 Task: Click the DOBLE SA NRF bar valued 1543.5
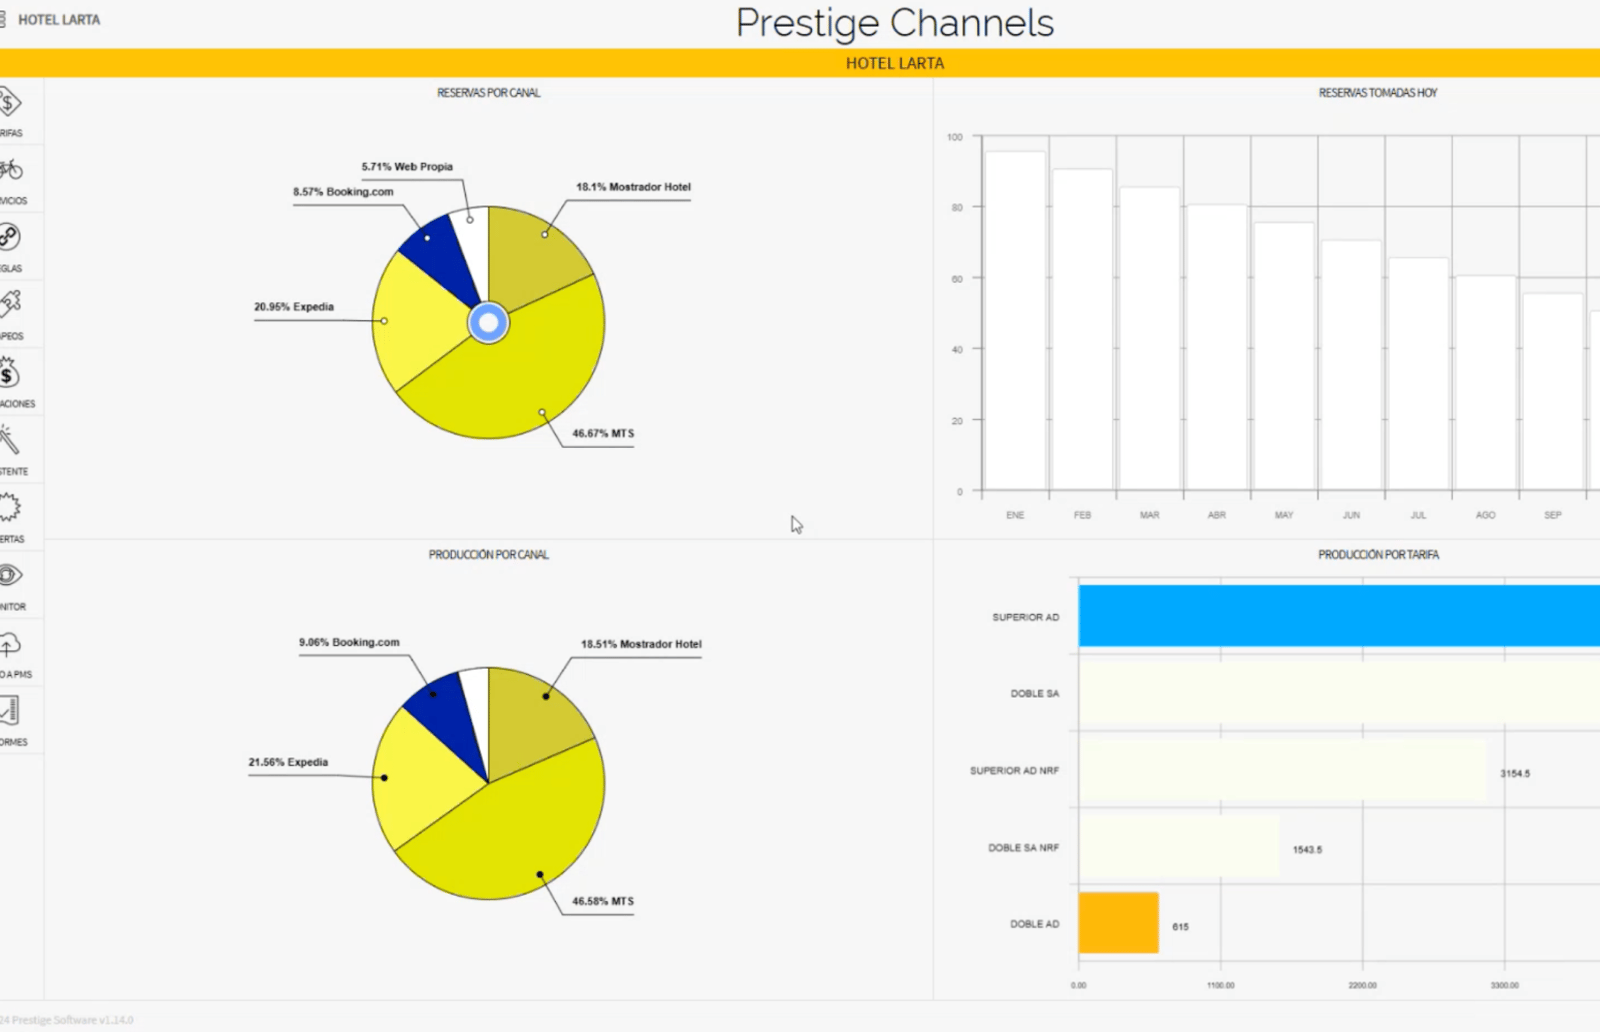click(1179, 847)
